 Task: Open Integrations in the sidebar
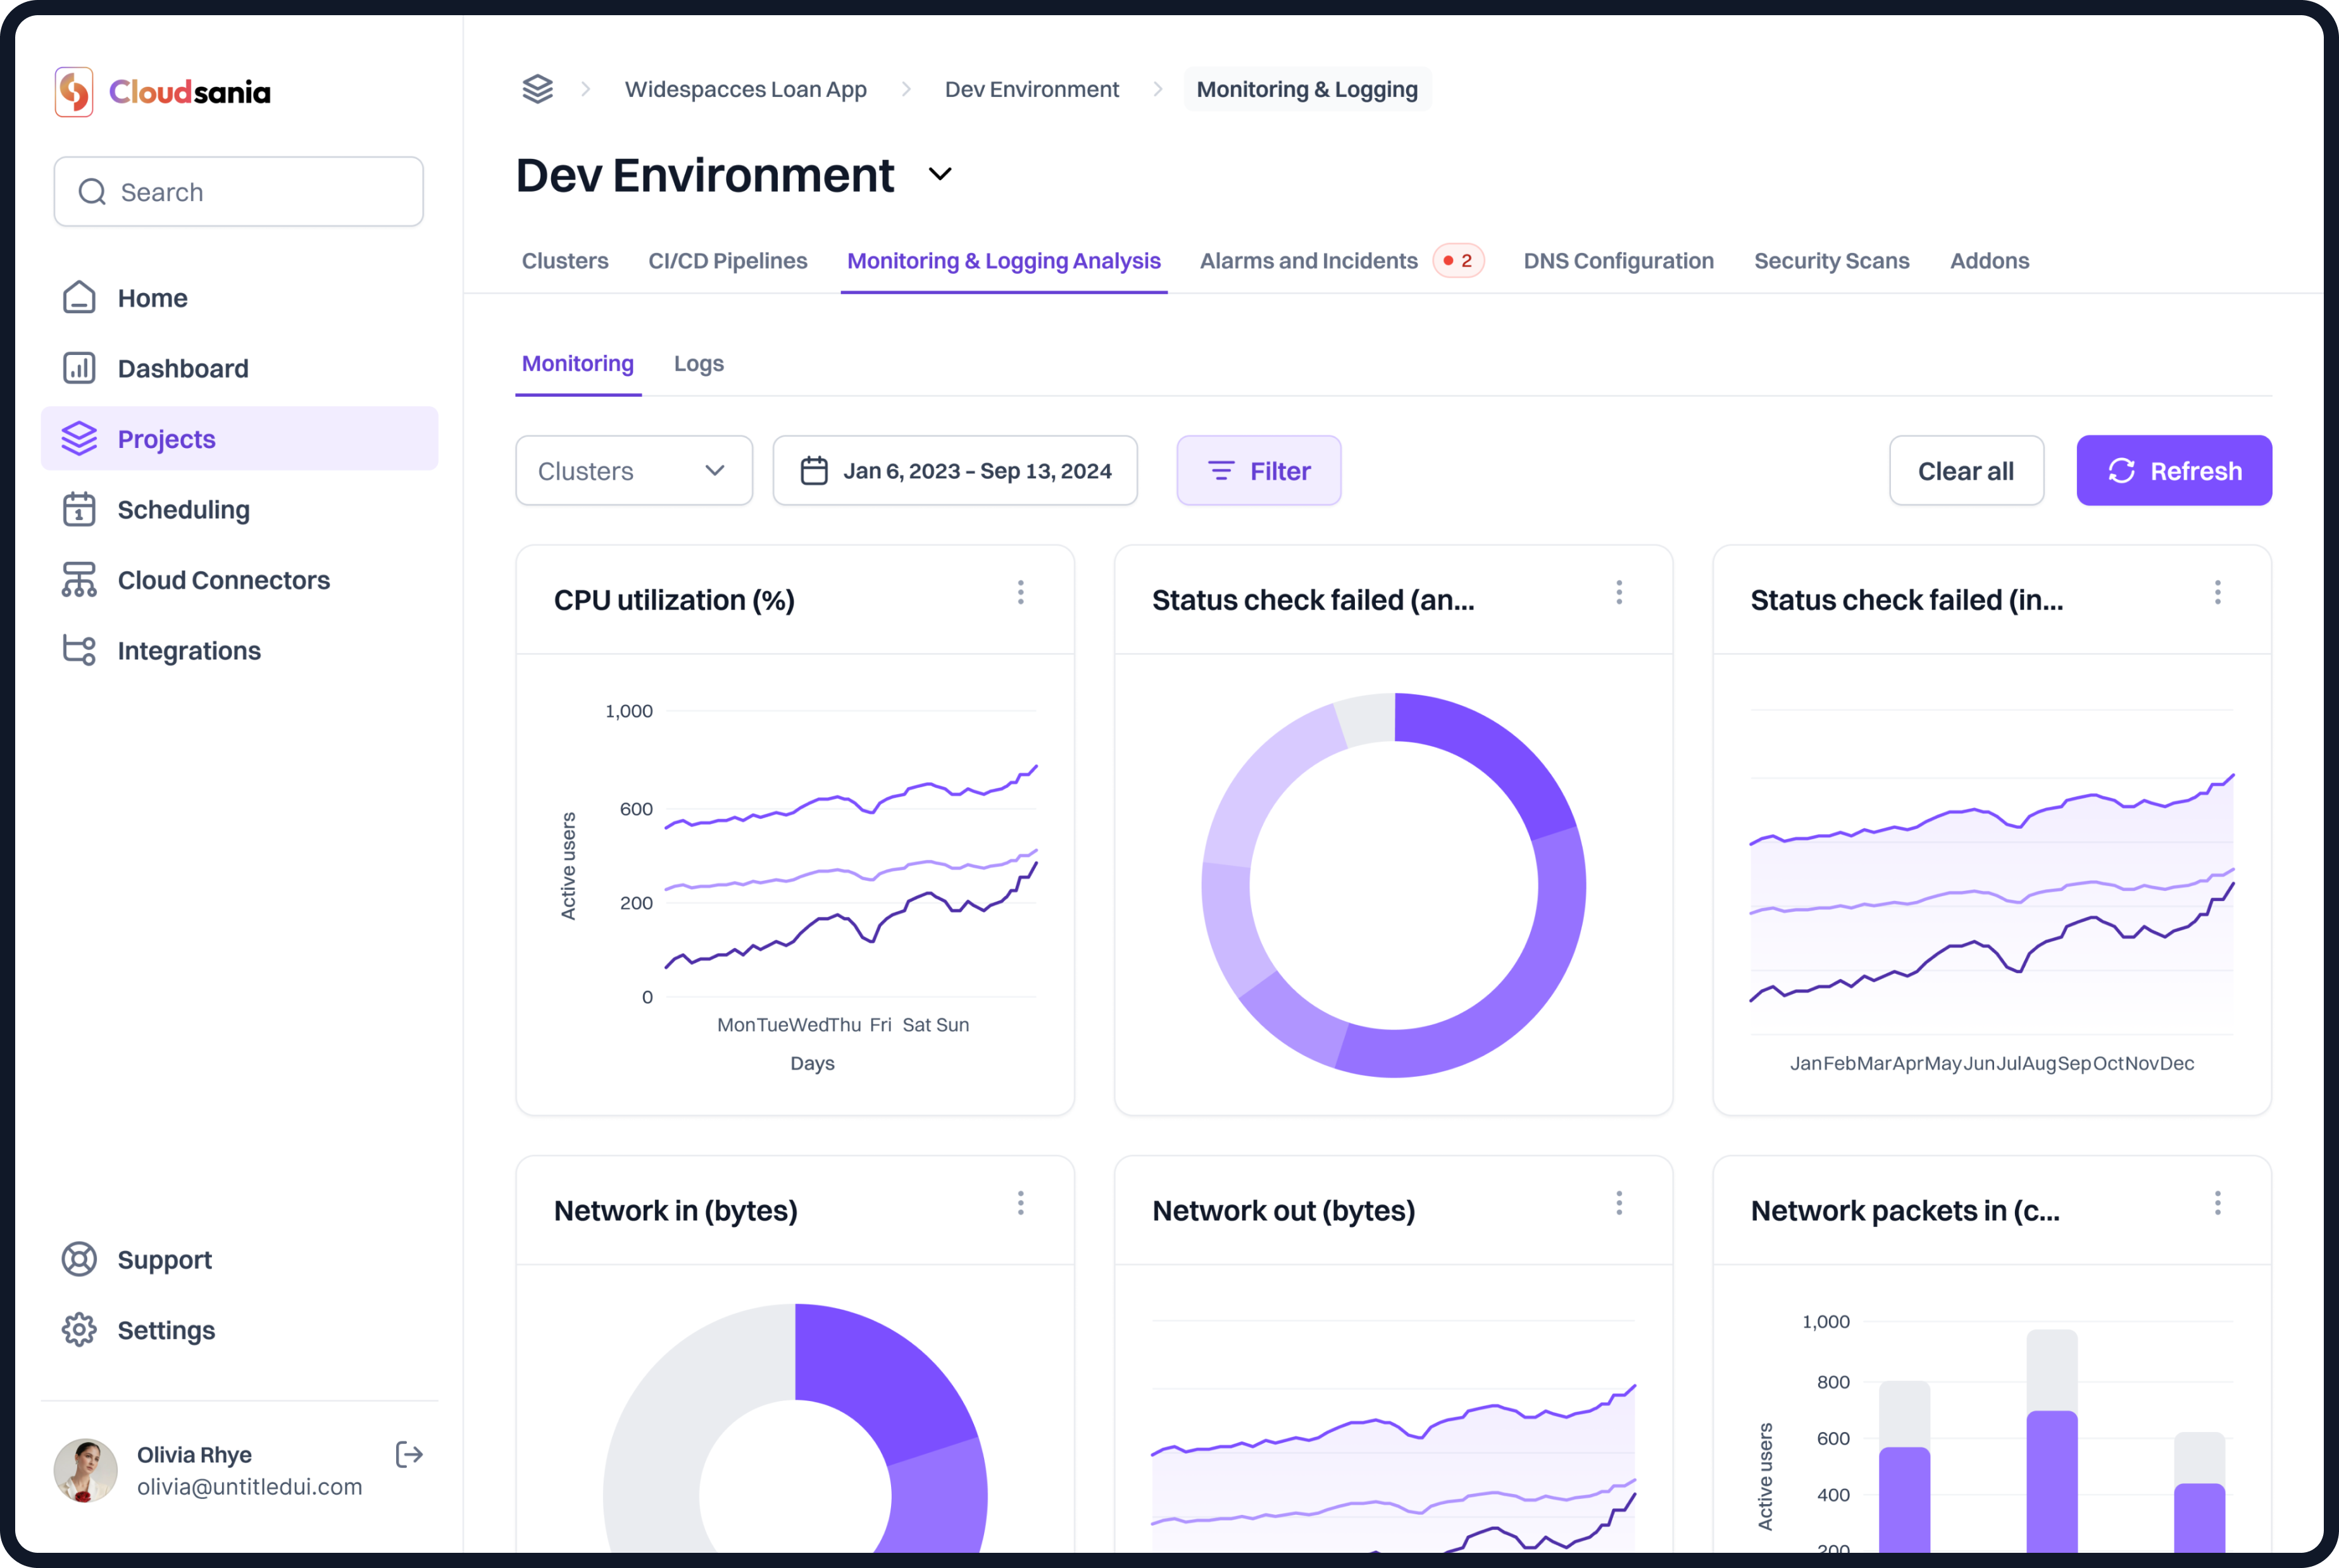240,650
